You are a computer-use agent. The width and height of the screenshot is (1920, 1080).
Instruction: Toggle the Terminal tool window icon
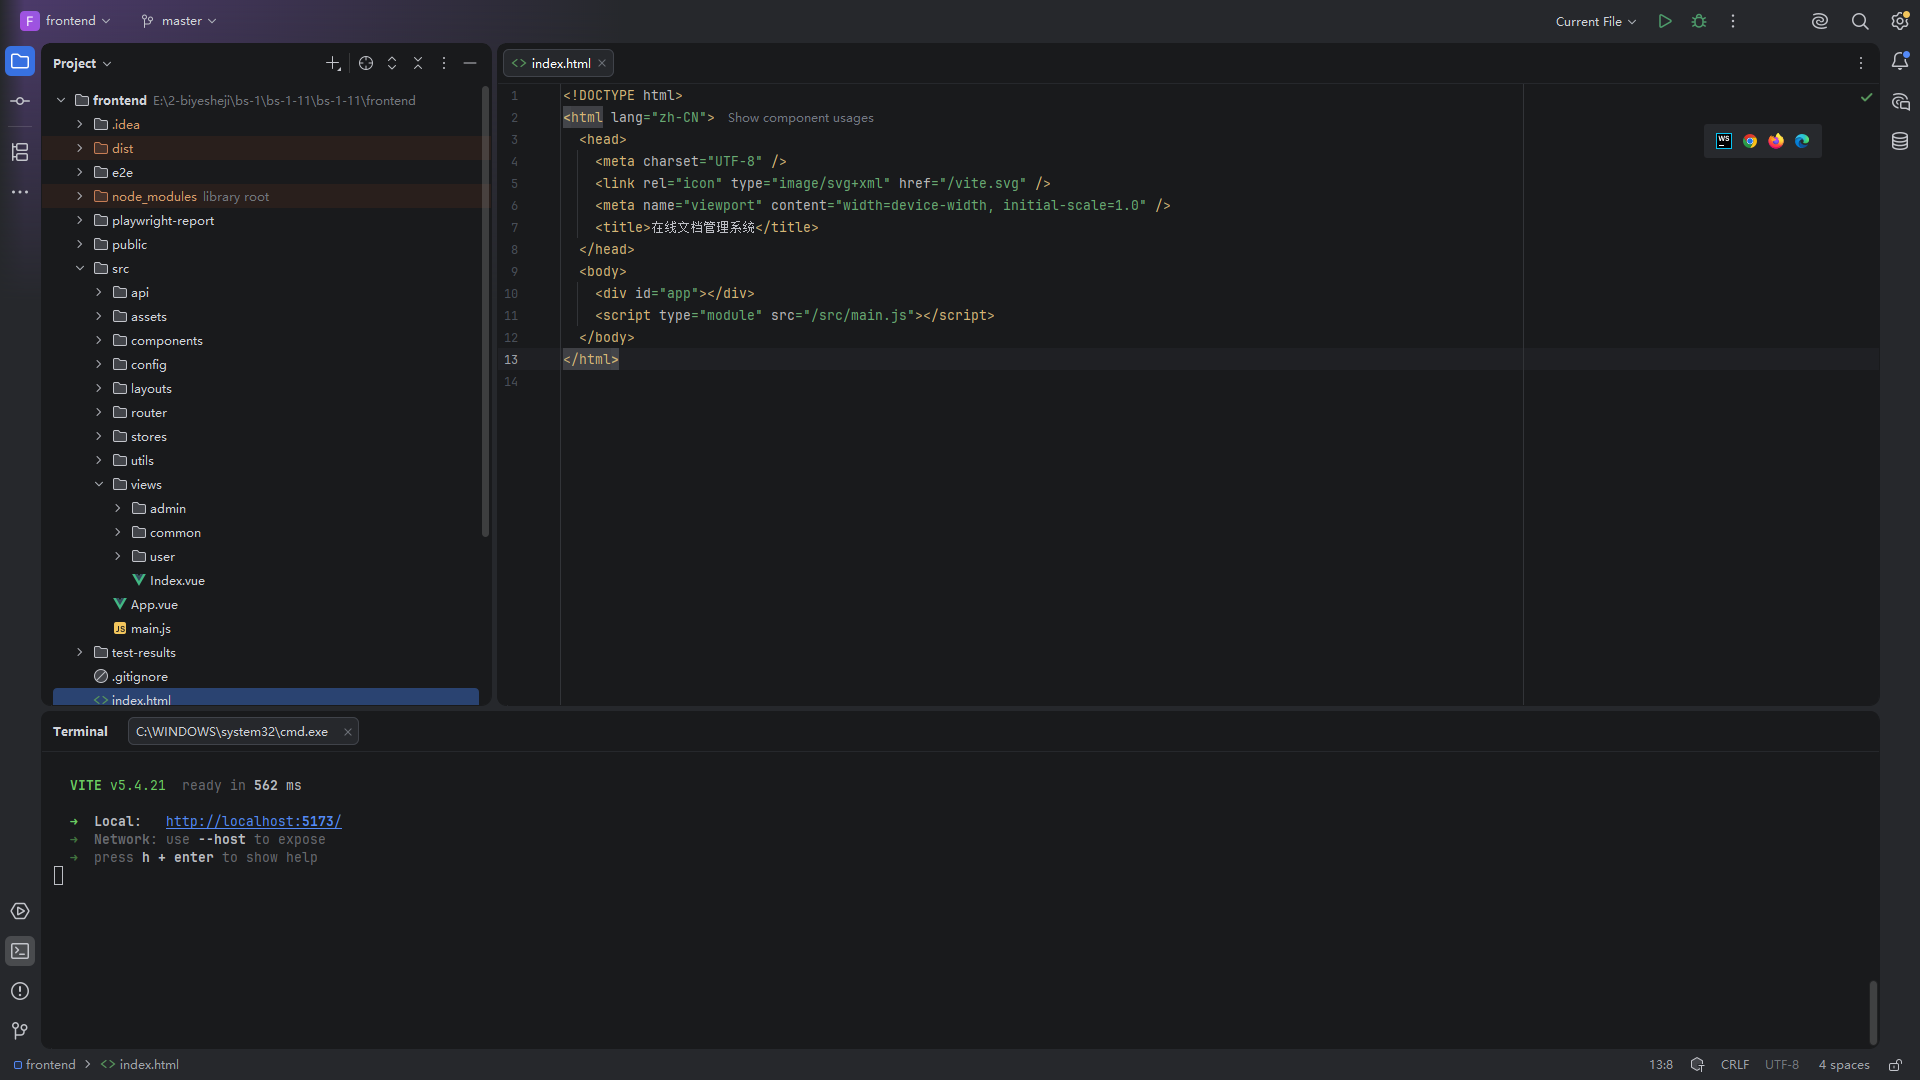pos(20,951)
